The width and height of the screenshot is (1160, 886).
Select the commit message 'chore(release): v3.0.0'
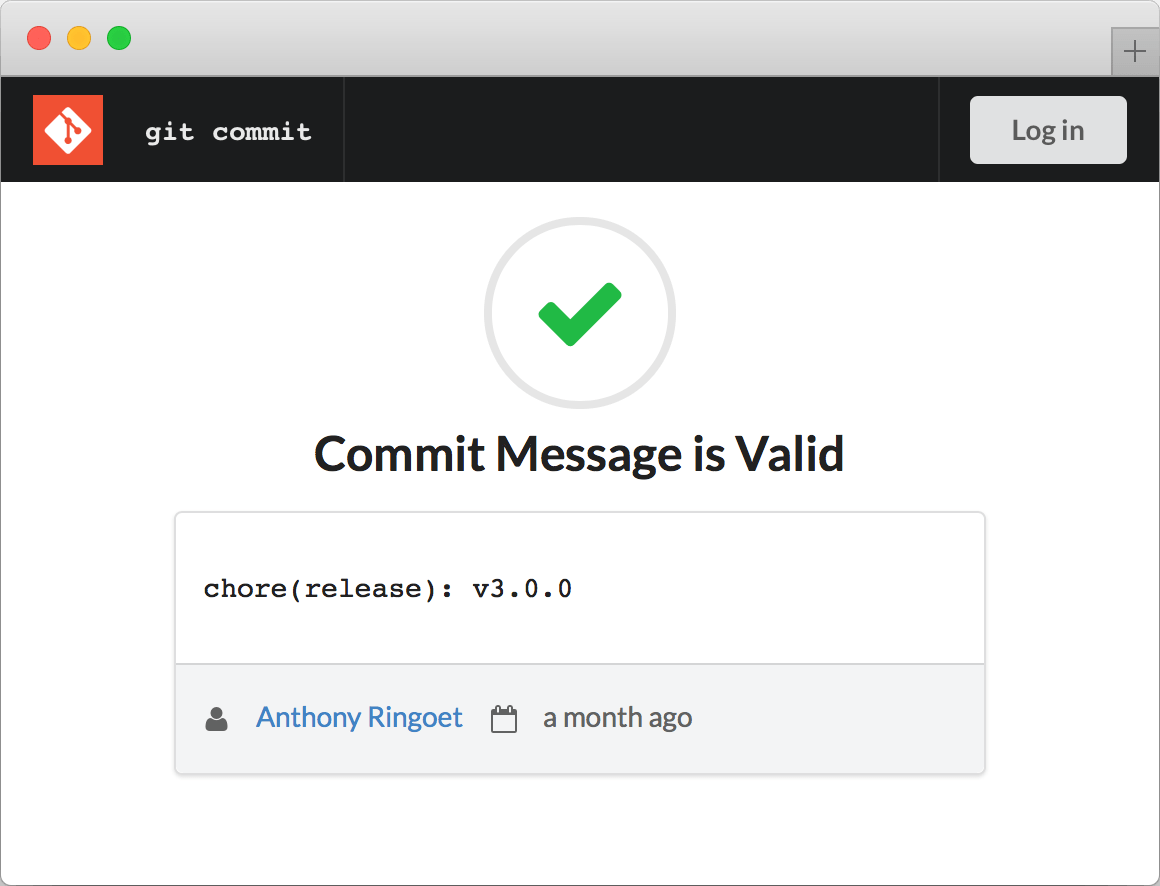coord(388,589)
